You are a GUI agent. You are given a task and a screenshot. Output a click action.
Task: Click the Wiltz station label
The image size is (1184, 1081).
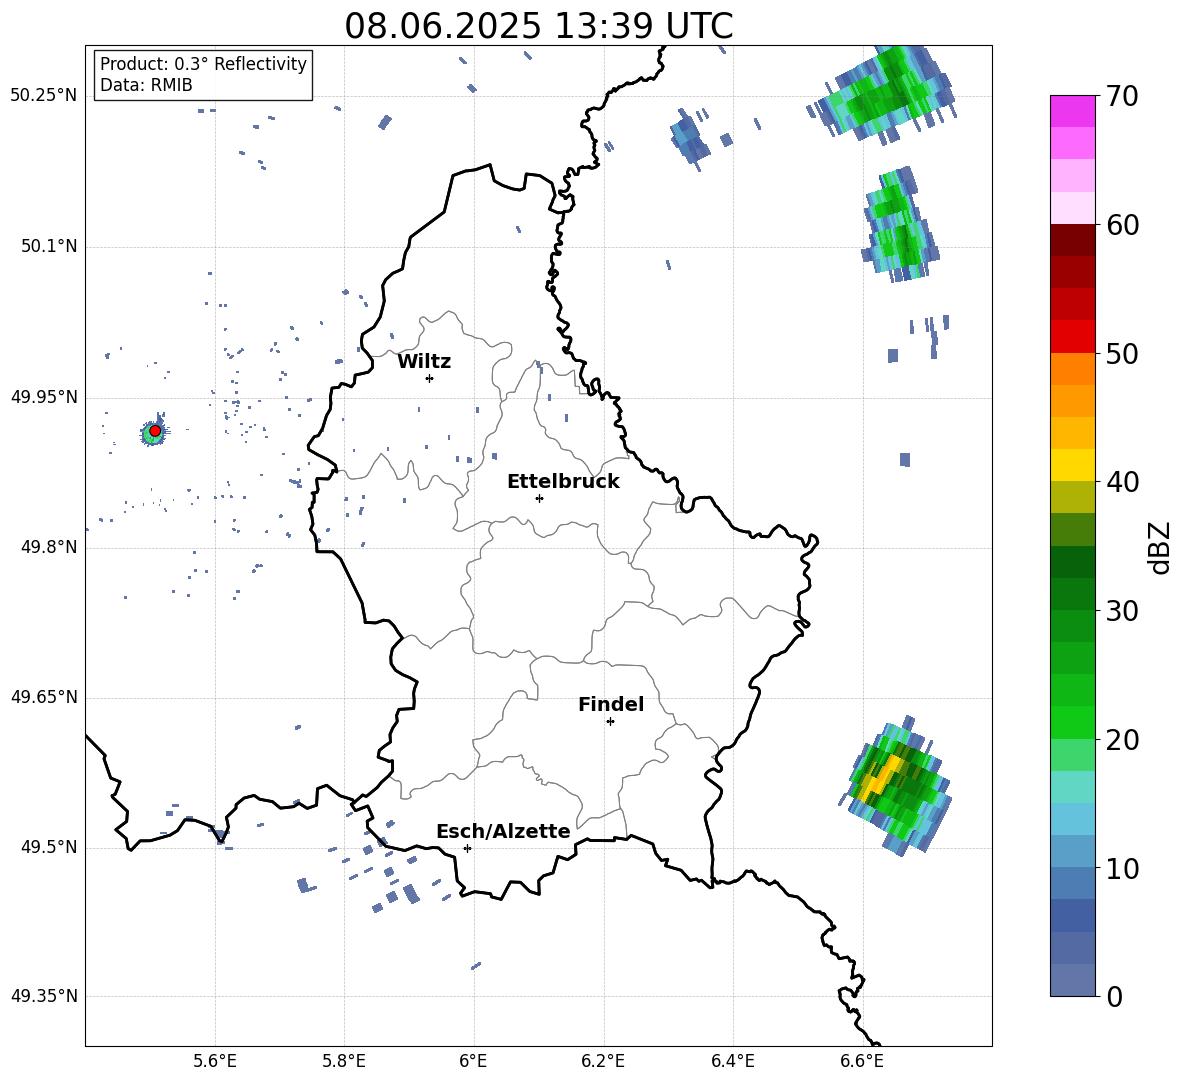pos(424,362)
